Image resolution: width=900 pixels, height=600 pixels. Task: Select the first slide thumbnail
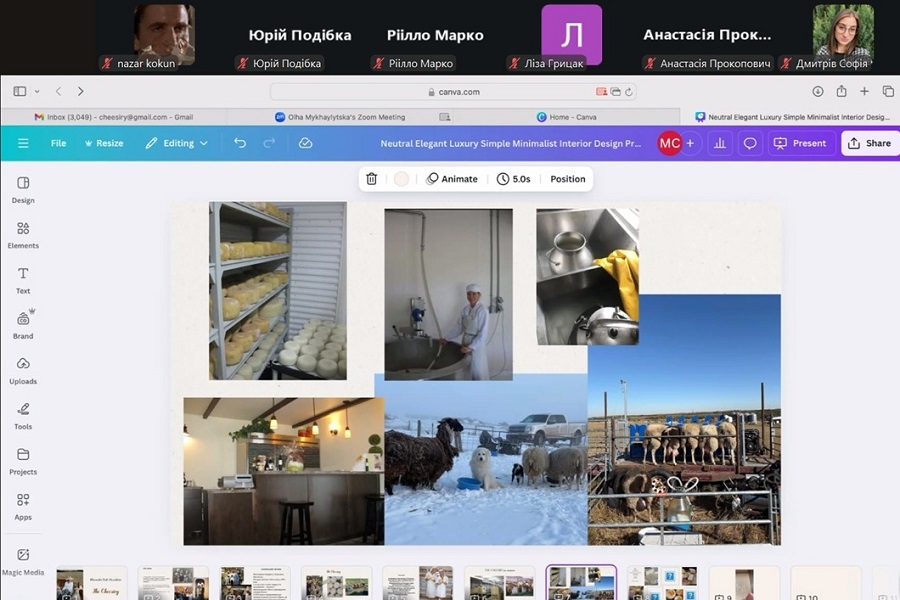[84, 583]
